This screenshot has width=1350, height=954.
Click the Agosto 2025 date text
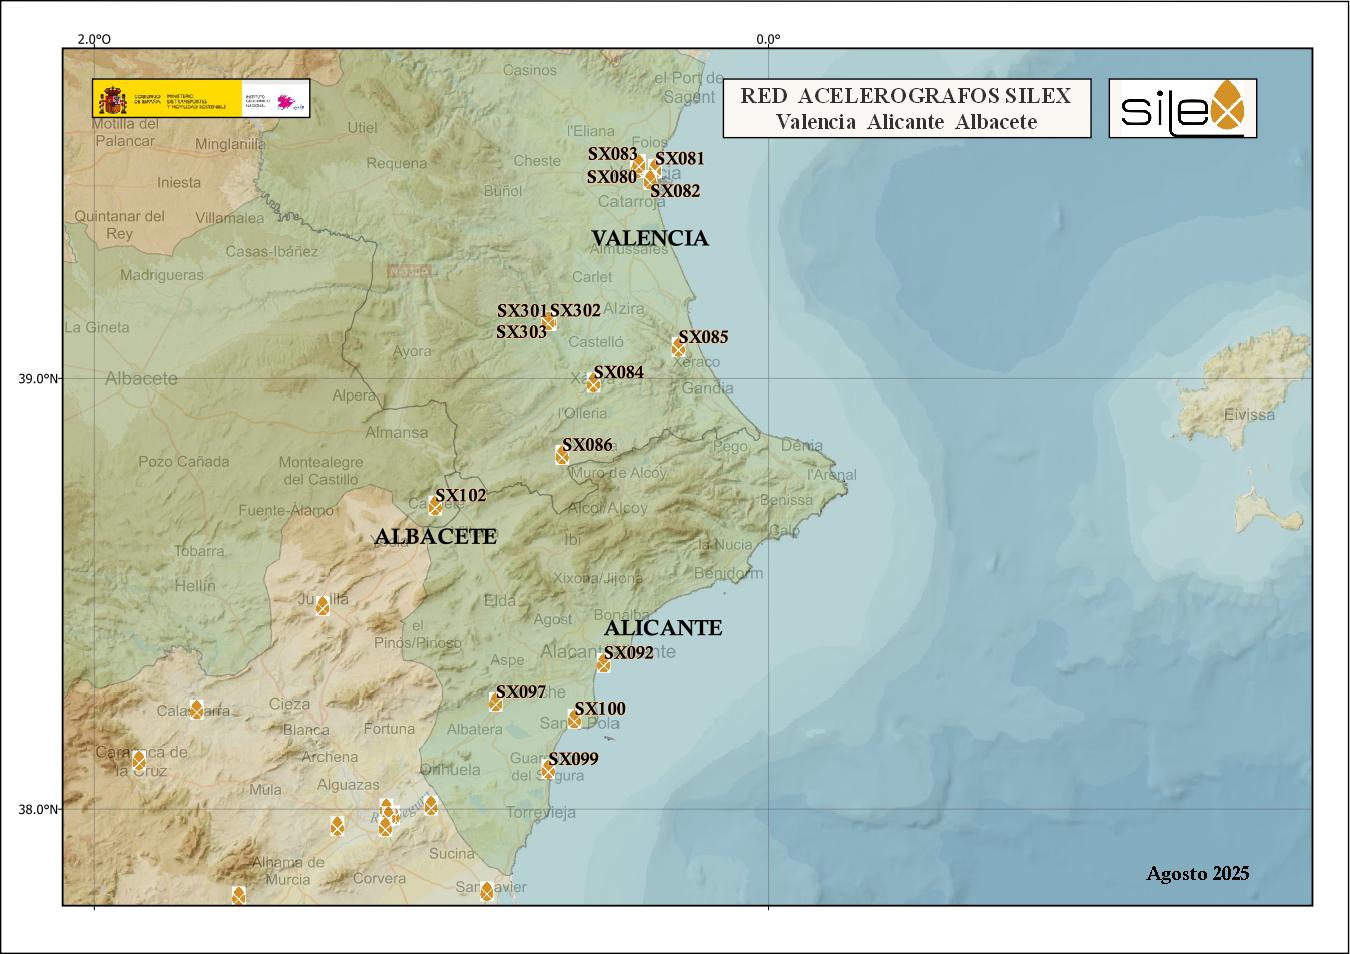point(1197,873)
